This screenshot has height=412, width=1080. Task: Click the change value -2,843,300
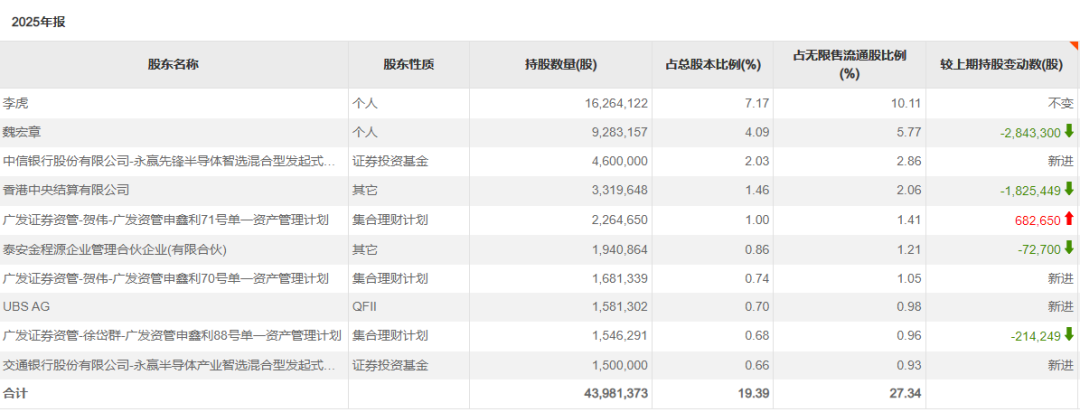point(1030,133)
